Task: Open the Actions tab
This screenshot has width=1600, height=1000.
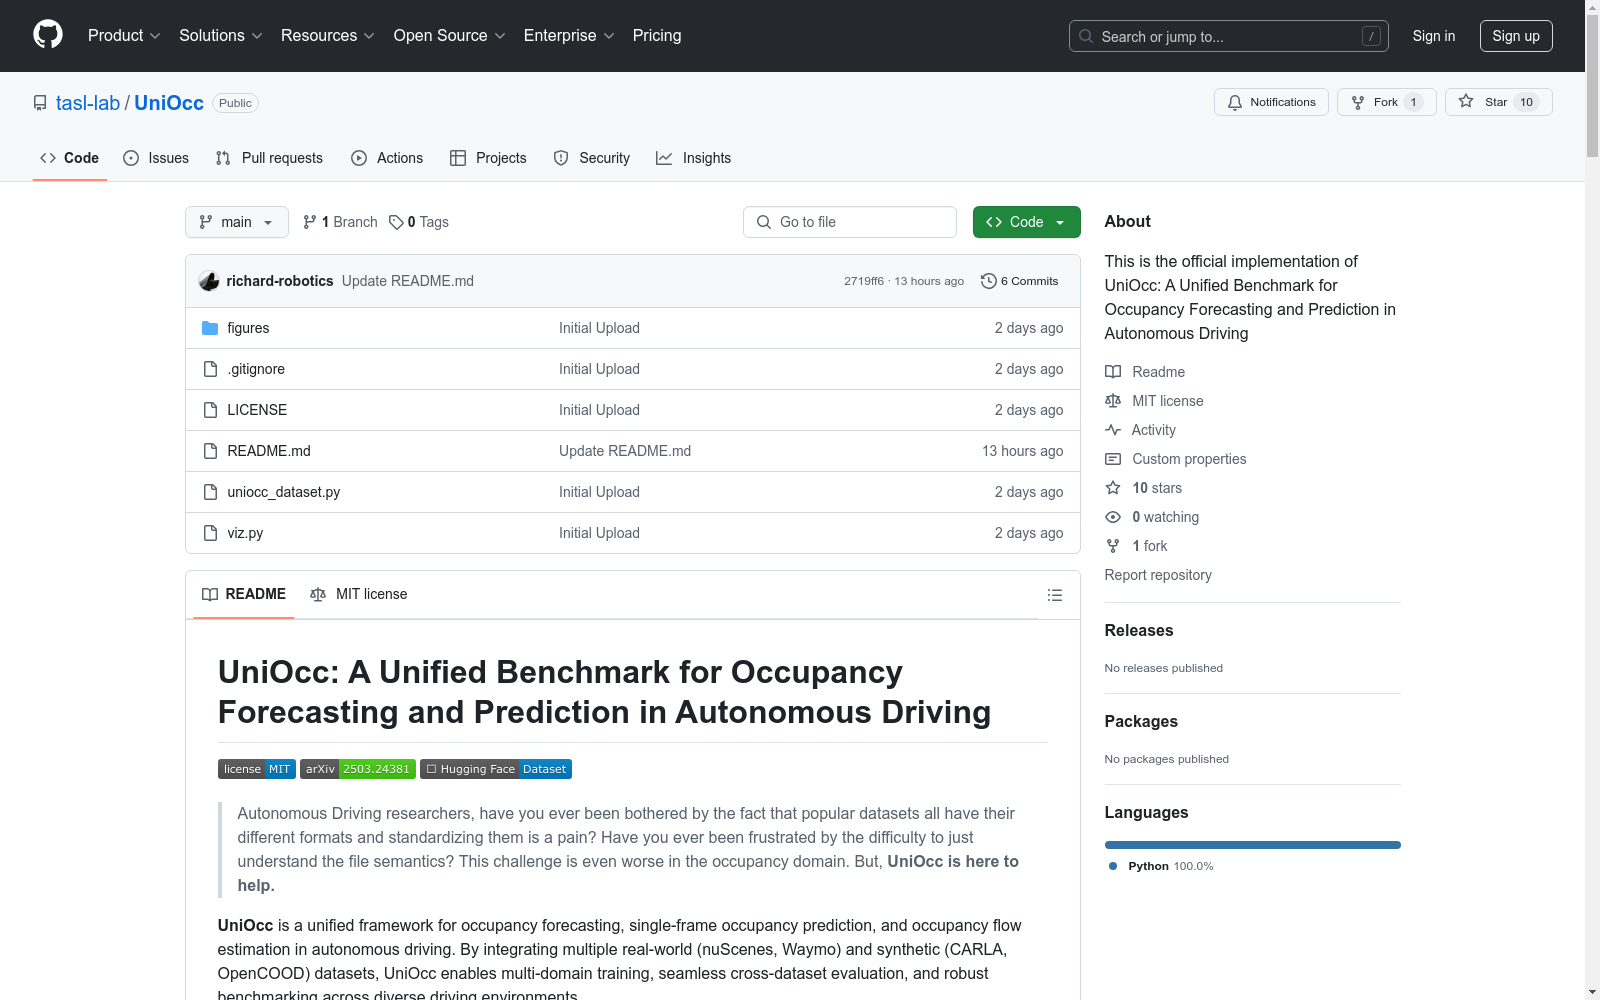Action: (387, 158)
